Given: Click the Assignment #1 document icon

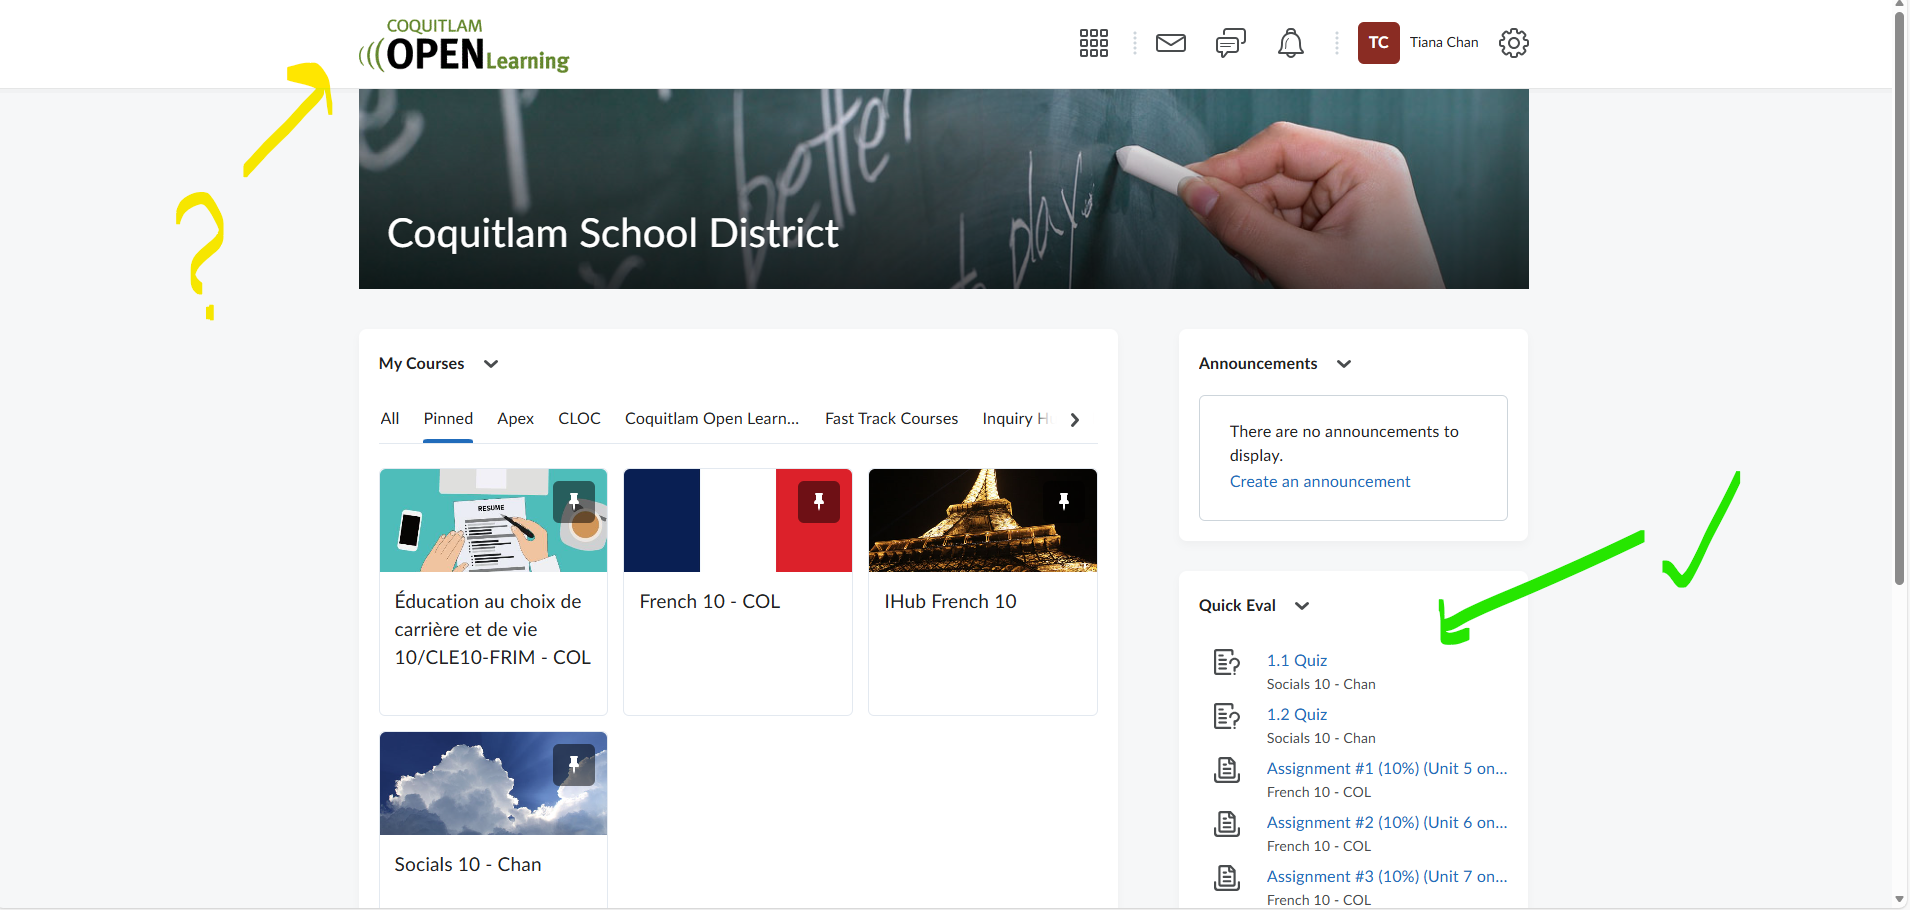Looking at the screenshot, I should coord(1227,770).
